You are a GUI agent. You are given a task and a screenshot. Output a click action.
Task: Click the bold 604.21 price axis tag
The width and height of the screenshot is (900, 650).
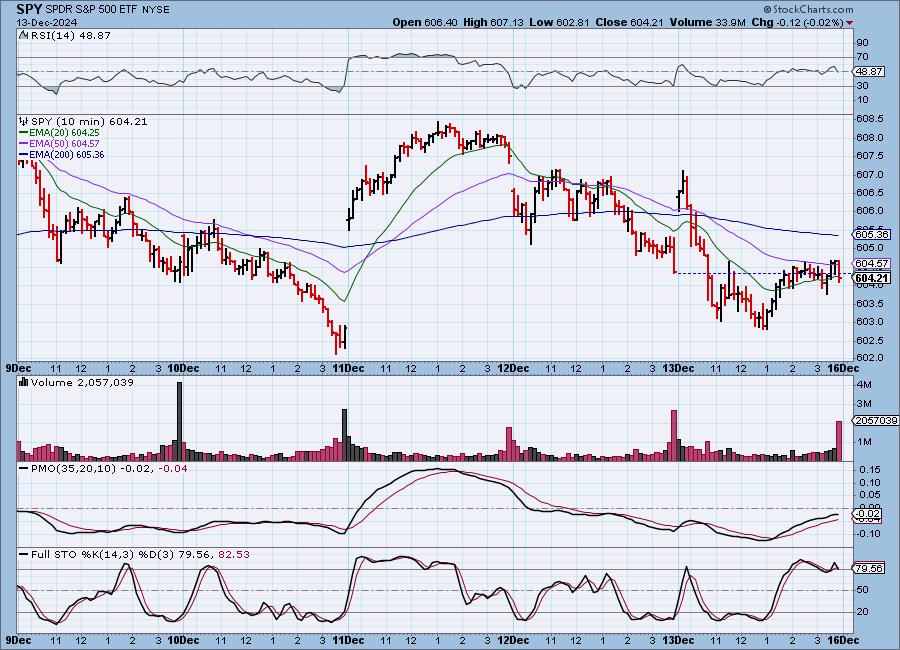coord(871,278)
